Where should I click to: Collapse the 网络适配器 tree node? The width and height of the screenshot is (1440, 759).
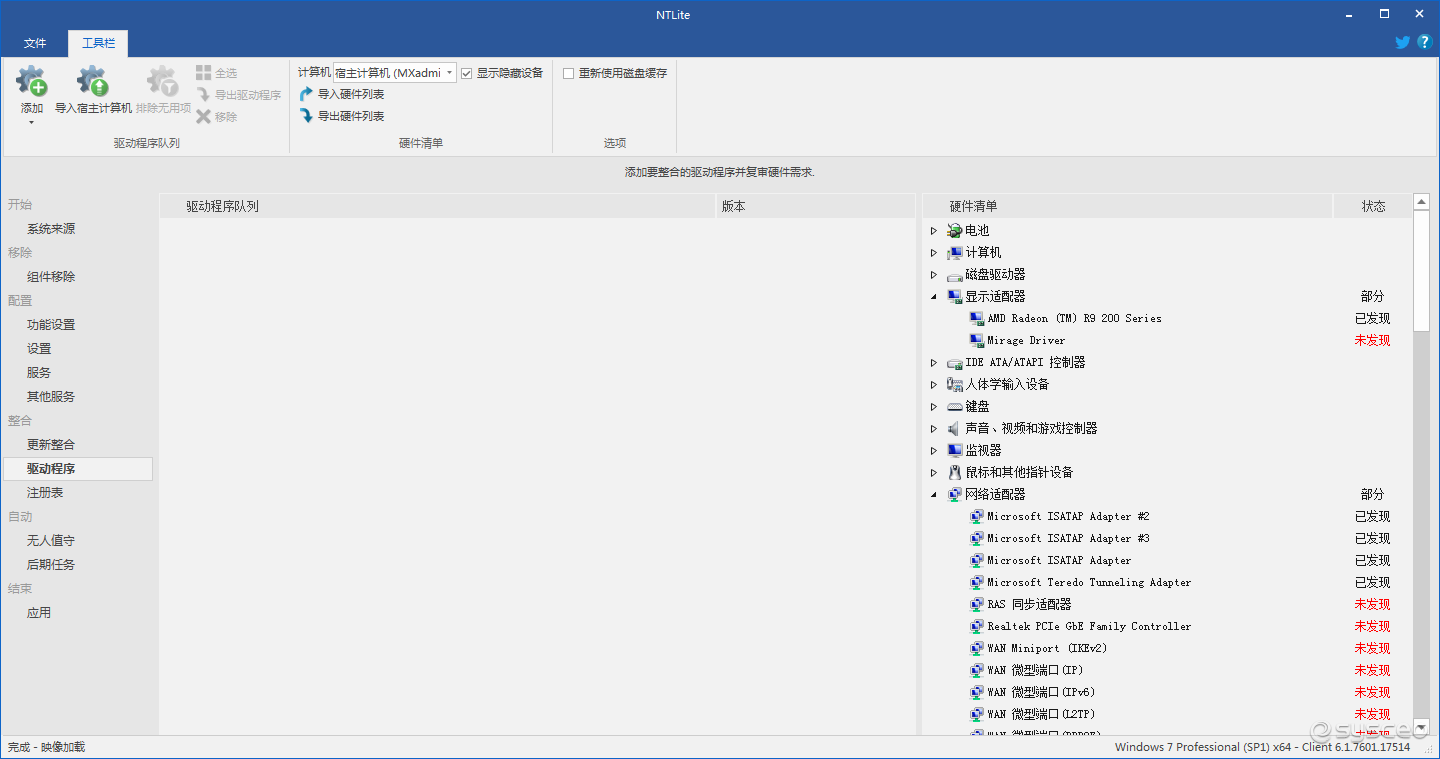934,495
